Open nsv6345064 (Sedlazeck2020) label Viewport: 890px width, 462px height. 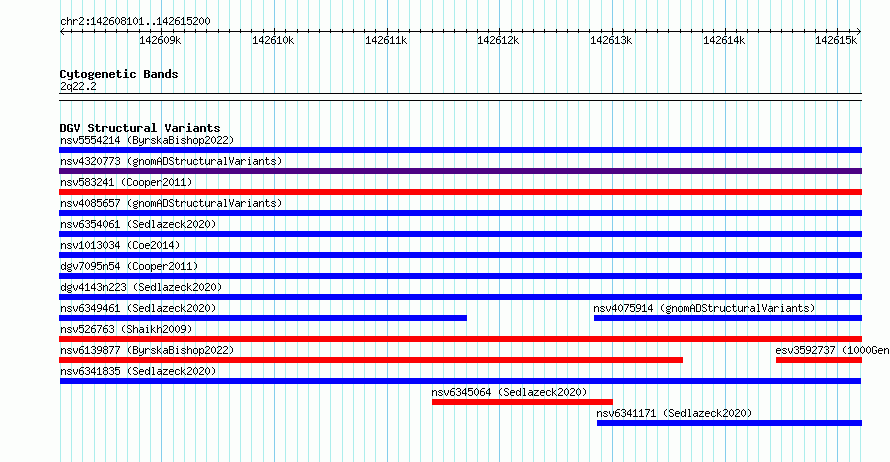point(509,392)
